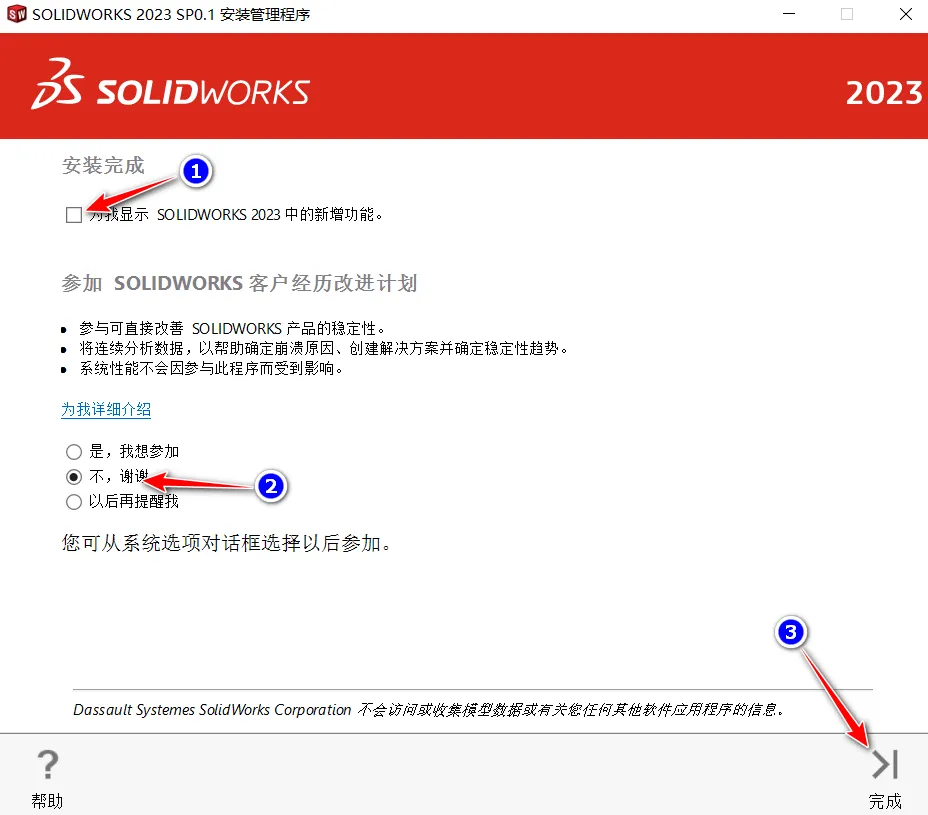Click the 2023 year text in banner
The image size is (928, 815).
click(x=884, y=93)
